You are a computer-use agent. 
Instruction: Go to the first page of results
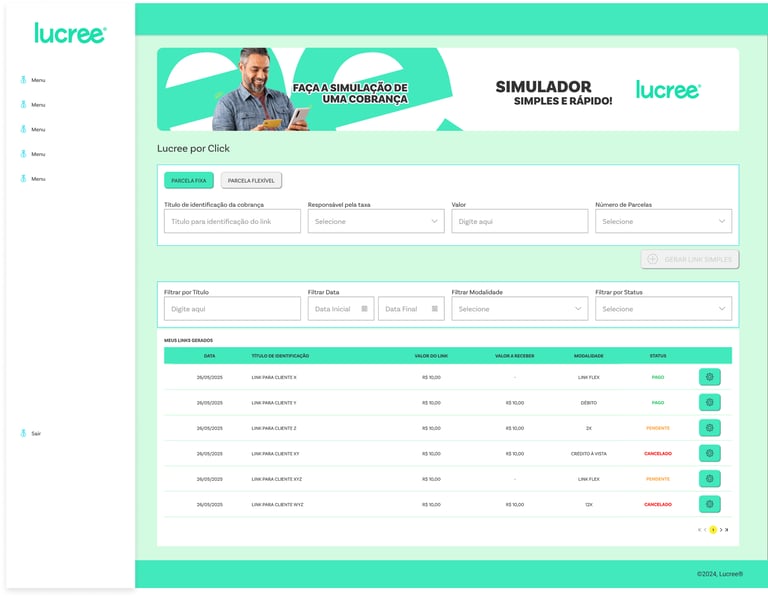tap(699, 529)
